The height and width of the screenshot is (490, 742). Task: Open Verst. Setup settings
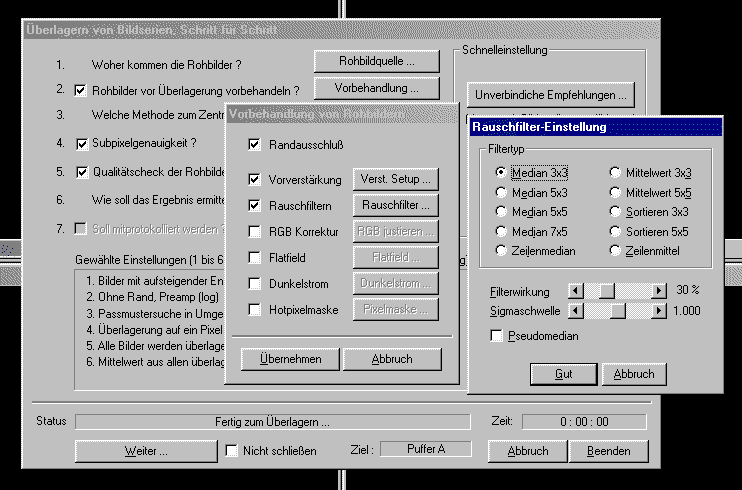coord(395,180)
